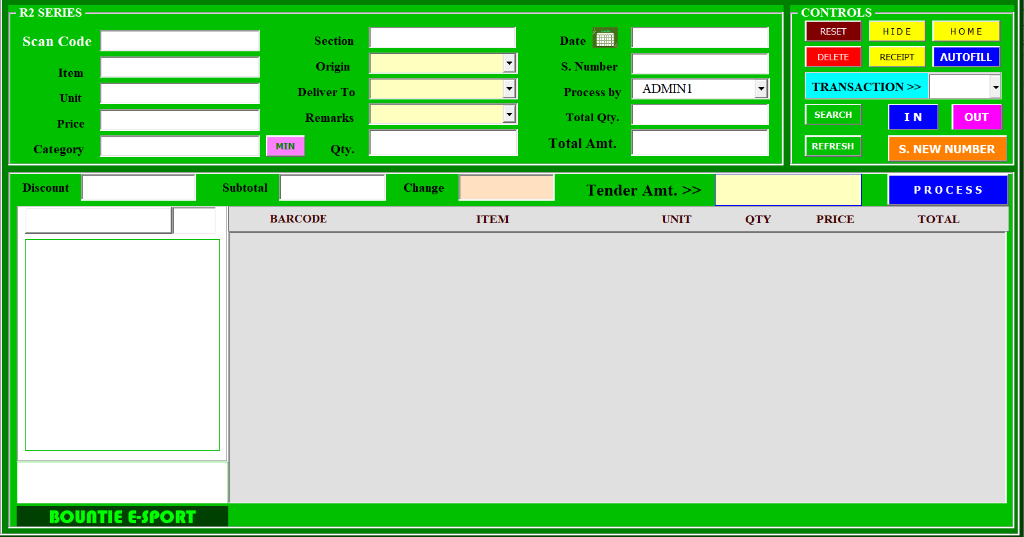Click the ITEM column header
Viewport: 1024px width, 537px height.
[492, 219]
